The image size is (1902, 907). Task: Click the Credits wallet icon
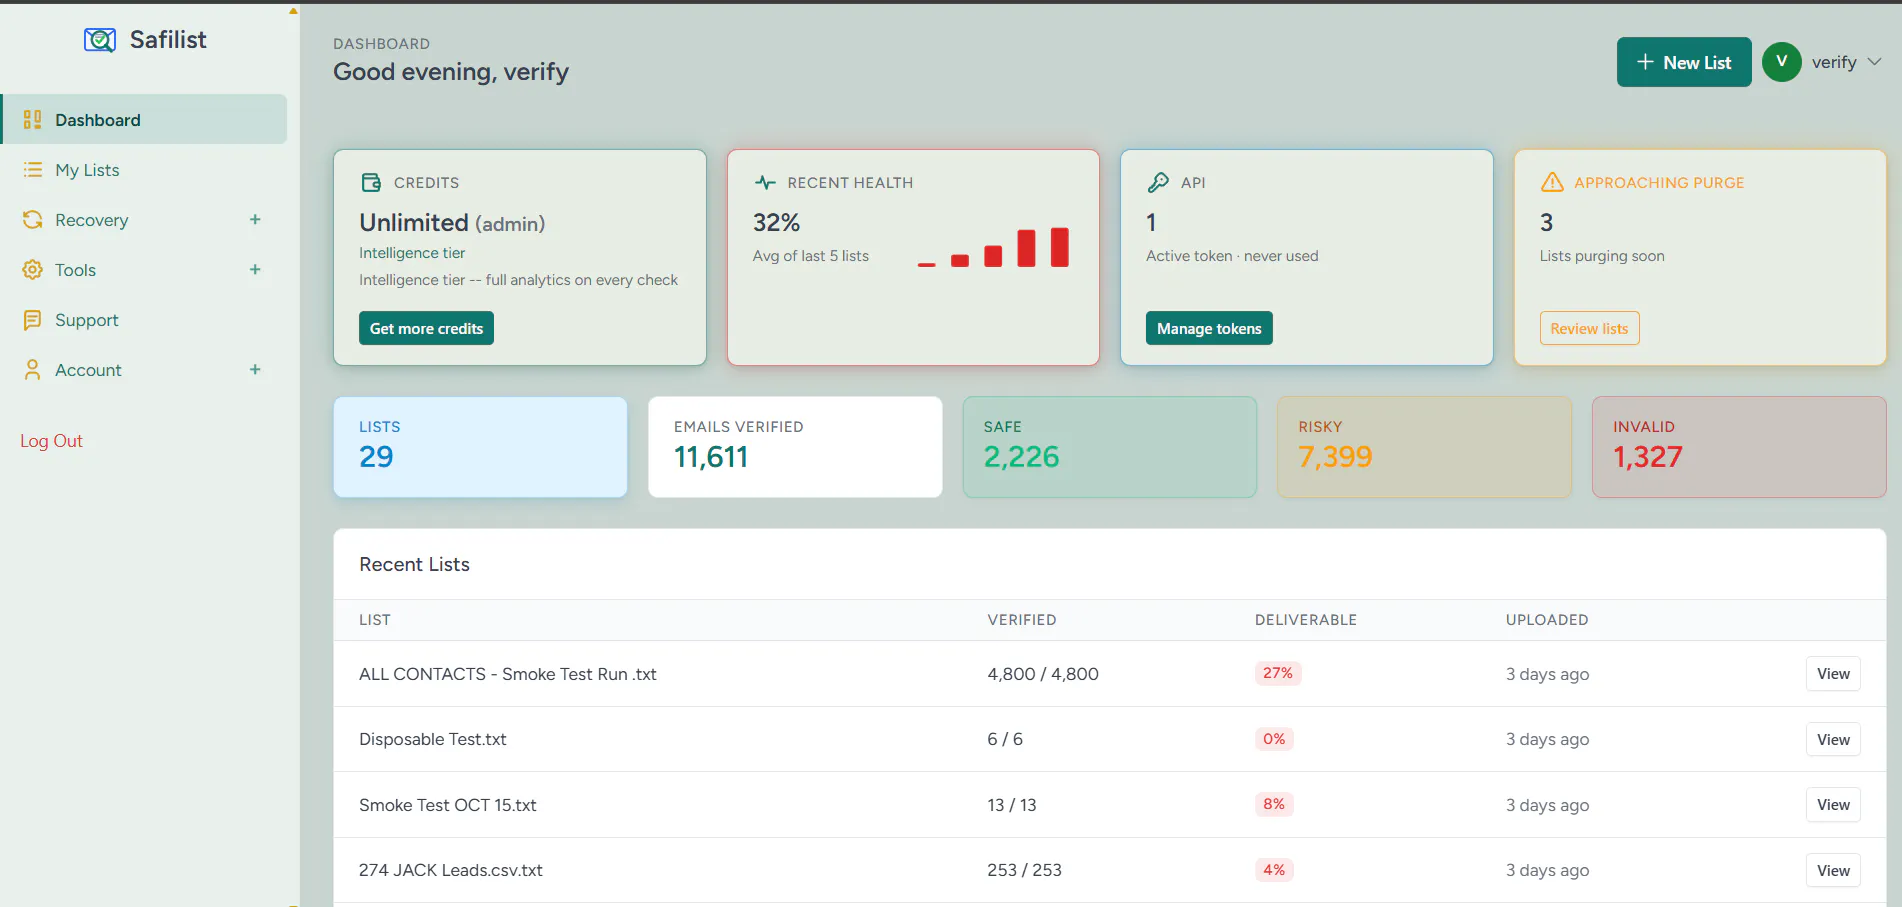[371, 182]
